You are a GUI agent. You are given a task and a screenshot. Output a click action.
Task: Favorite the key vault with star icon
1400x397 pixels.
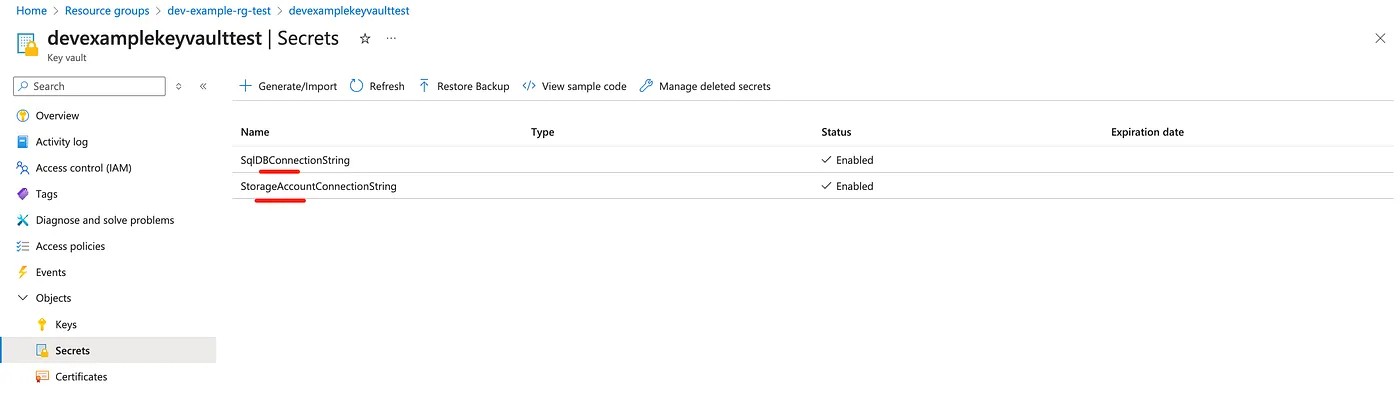click(365, 38)
